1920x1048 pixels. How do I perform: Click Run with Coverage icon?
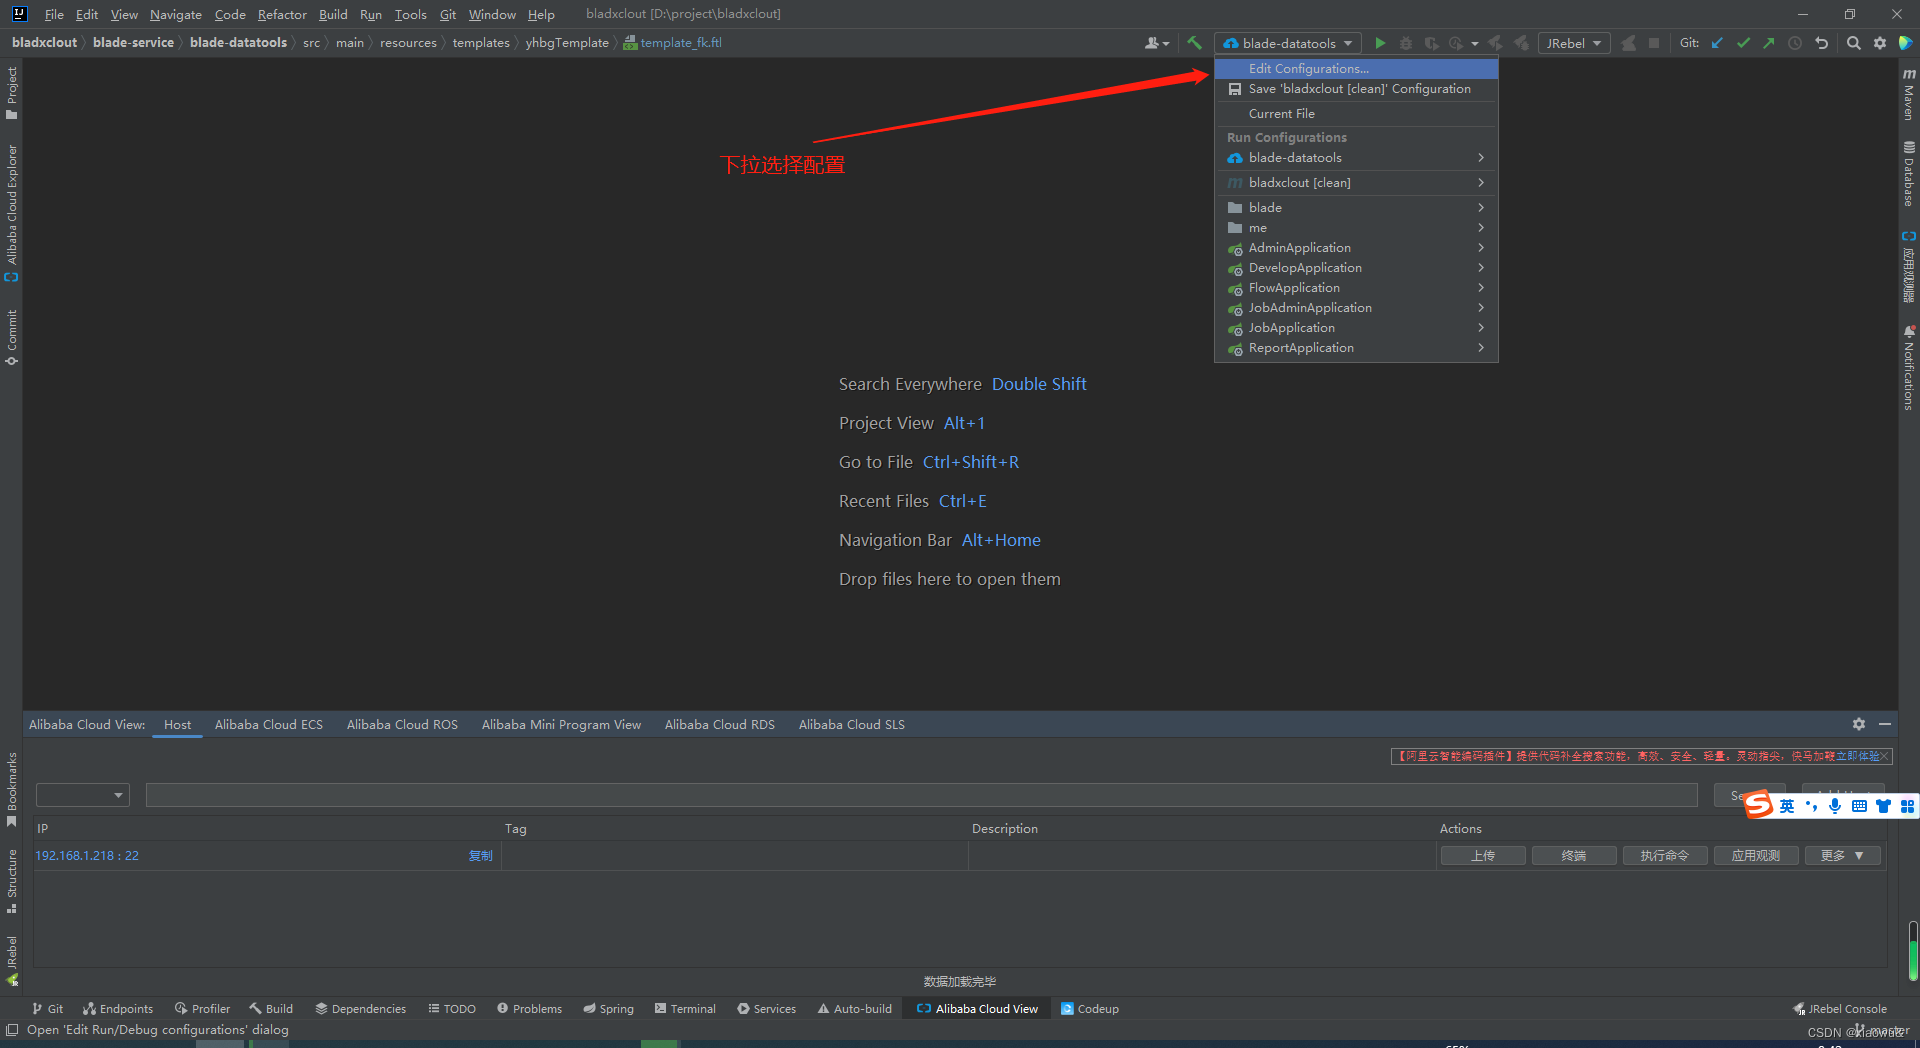coord(1431,43)
